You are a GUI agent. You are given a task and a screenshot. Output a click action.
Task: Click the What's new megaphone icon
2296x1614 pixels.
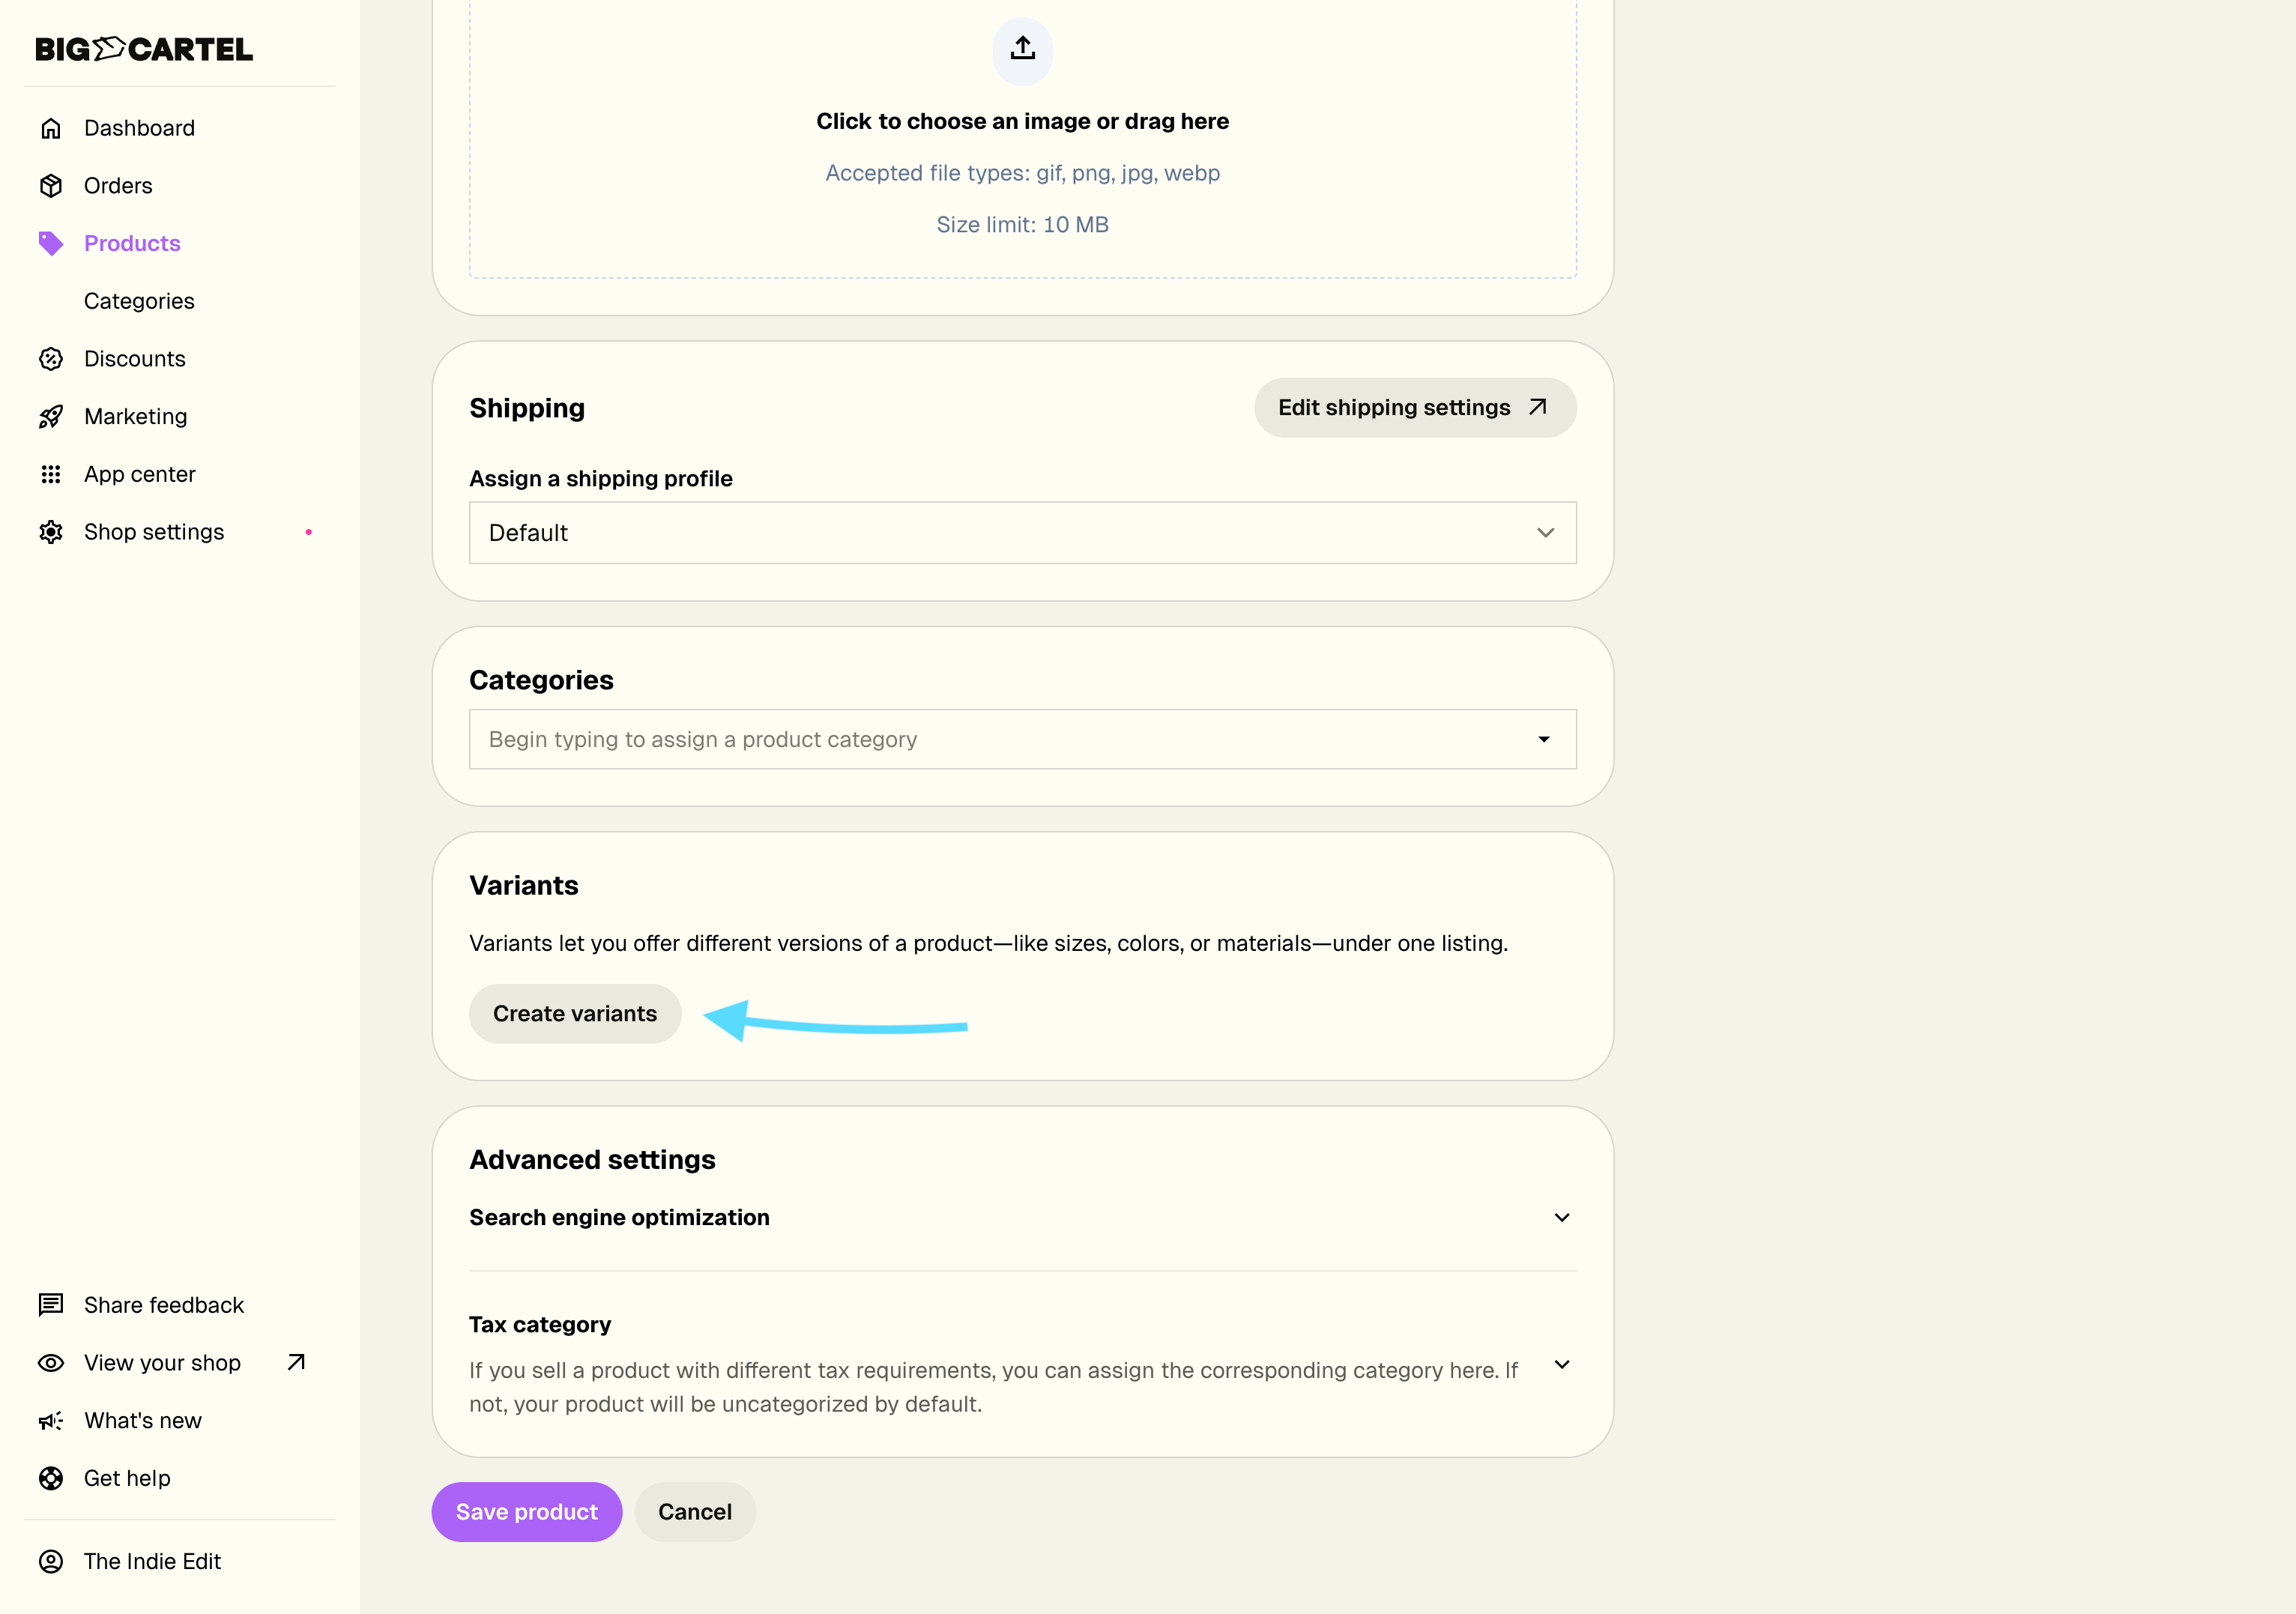point(51,1421)
